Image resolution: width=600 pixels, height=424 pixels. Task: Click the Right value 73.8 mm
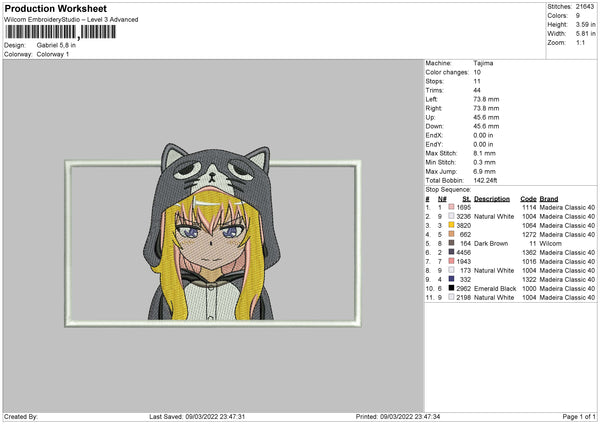(486, 108)
